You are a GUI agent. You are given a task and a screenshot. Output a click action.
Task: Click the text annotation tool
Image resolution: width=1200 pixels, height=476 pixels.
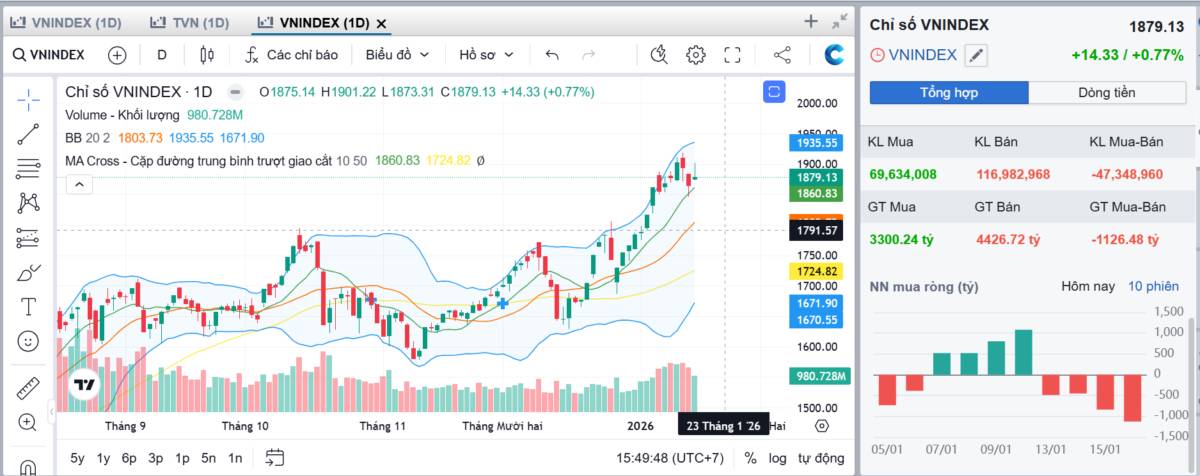point(28,306)
